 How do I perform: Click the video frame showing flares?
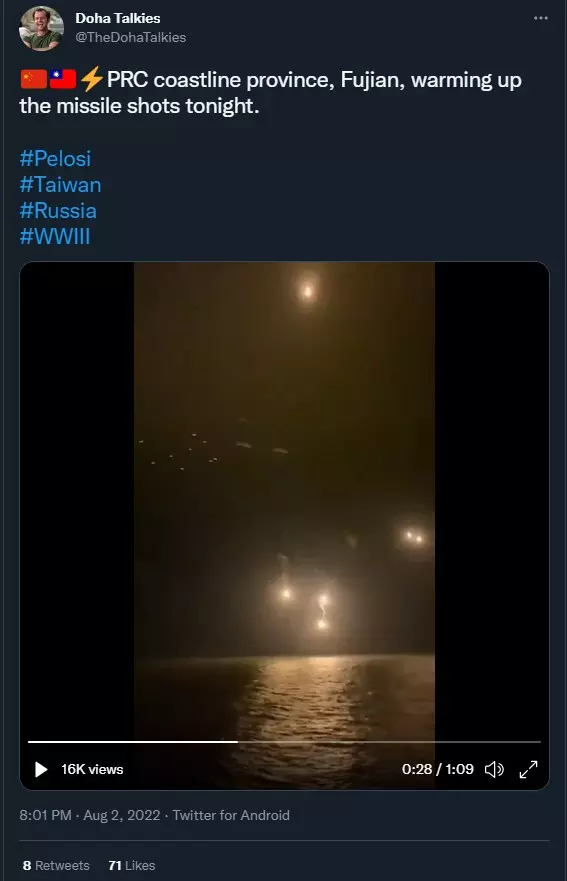pyautogui.click(x=284, y=500)
